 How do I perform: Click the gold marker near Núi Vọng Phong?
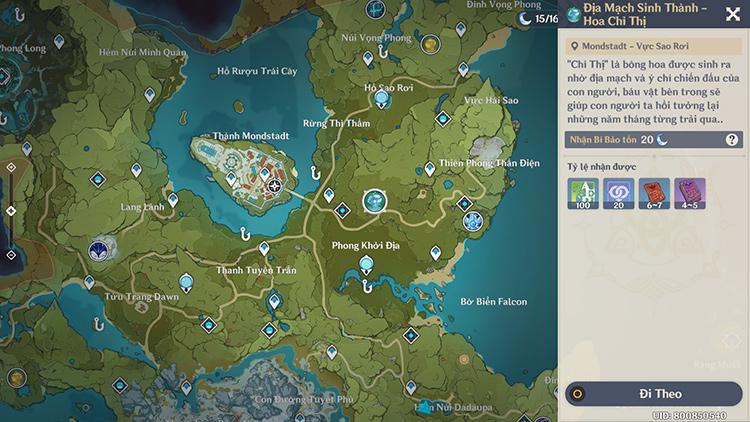[430, 44]
